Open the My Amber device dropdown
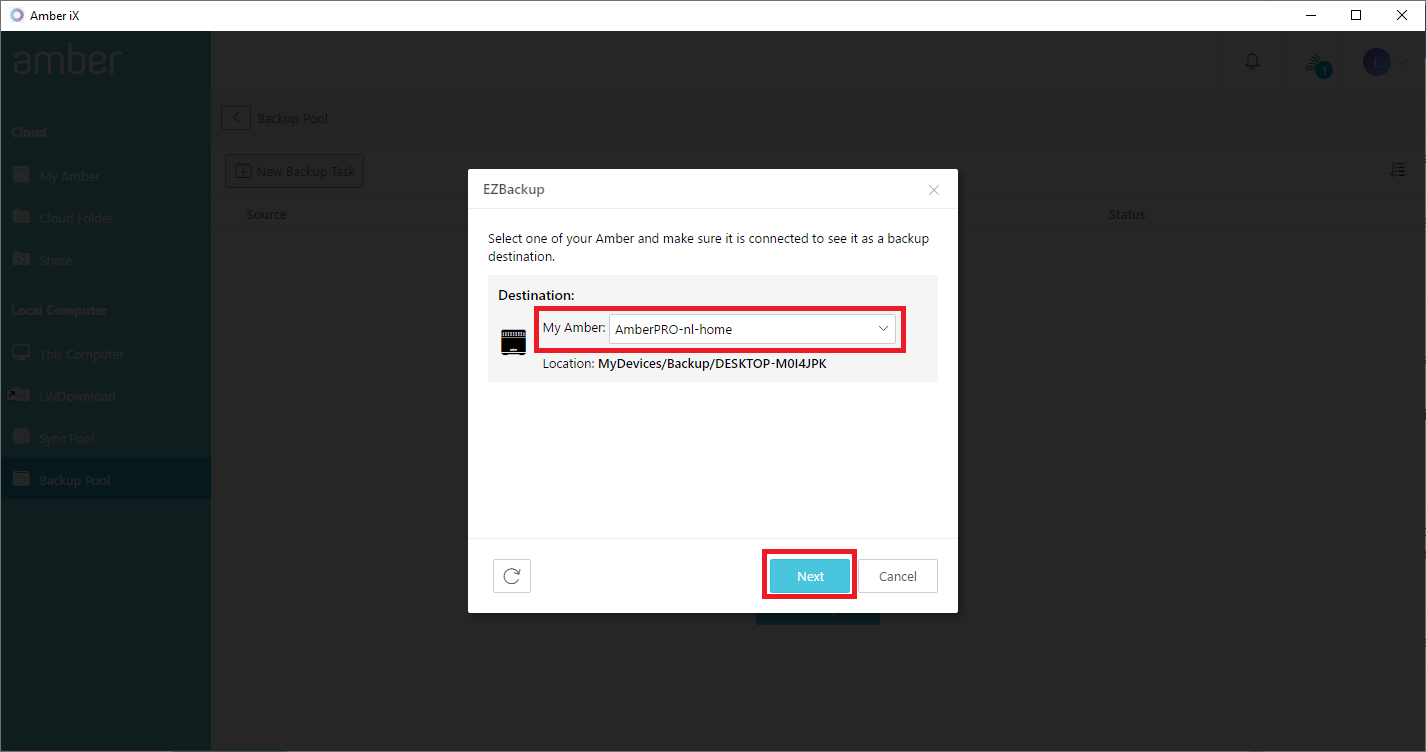 [752, 329]
